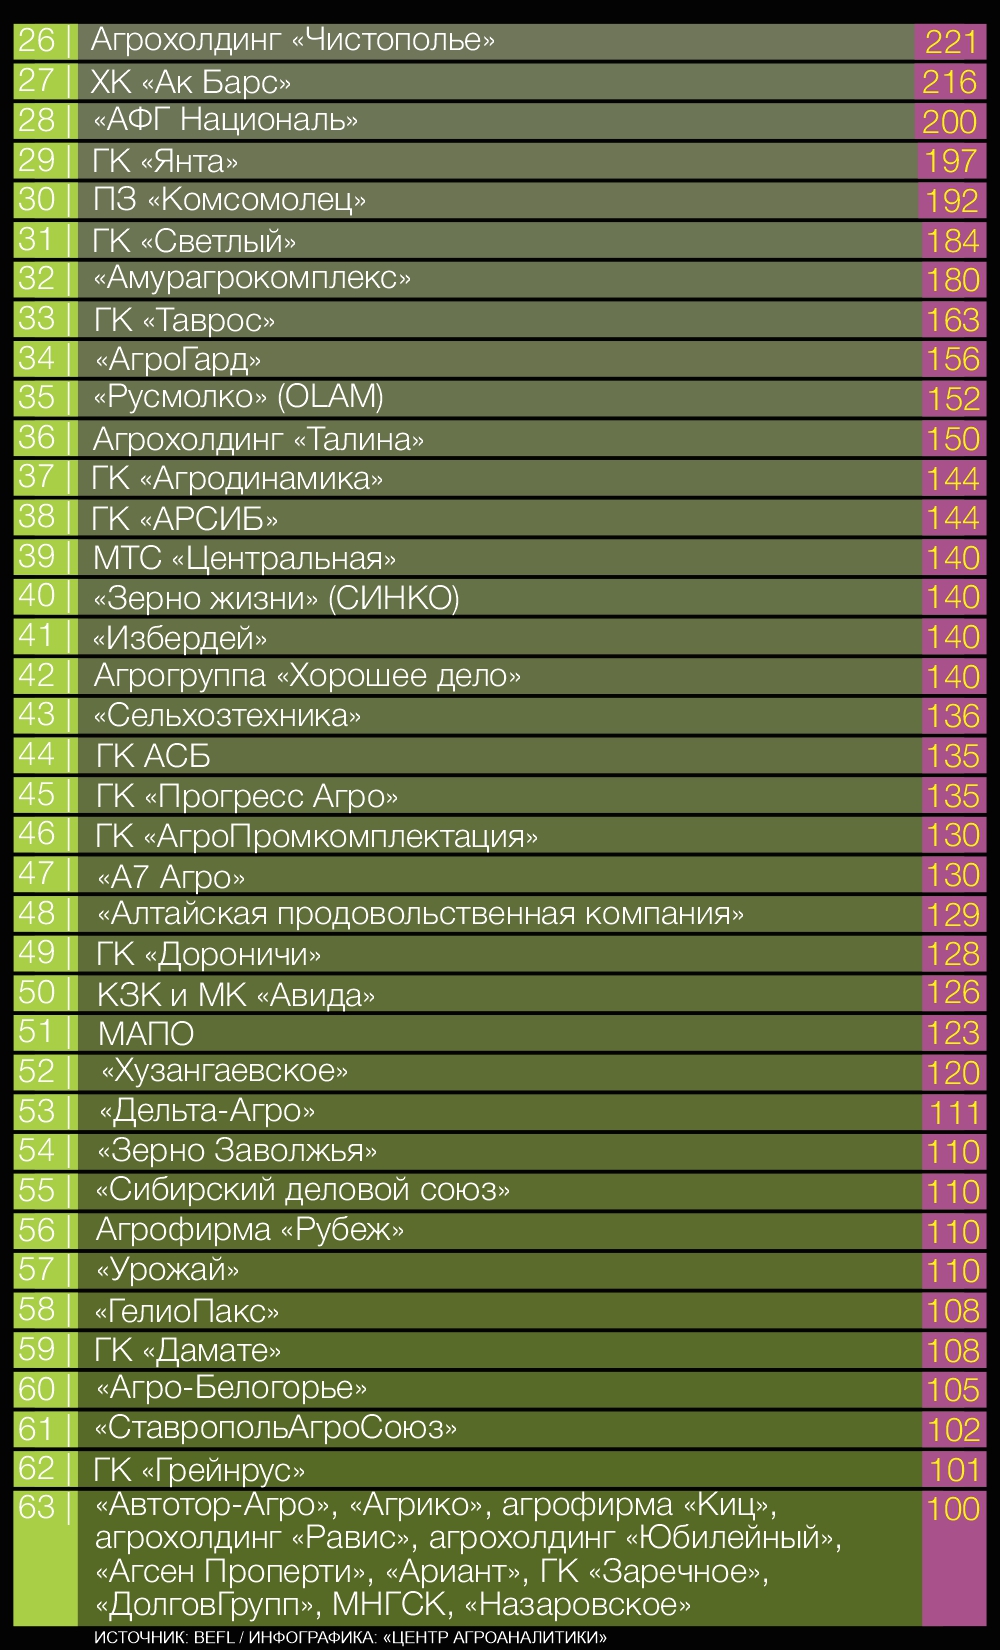This screenshot has width=1000, height=1650.
Task: Select ГК «Дороничи» in the list
Action: [x=209, y=954]
